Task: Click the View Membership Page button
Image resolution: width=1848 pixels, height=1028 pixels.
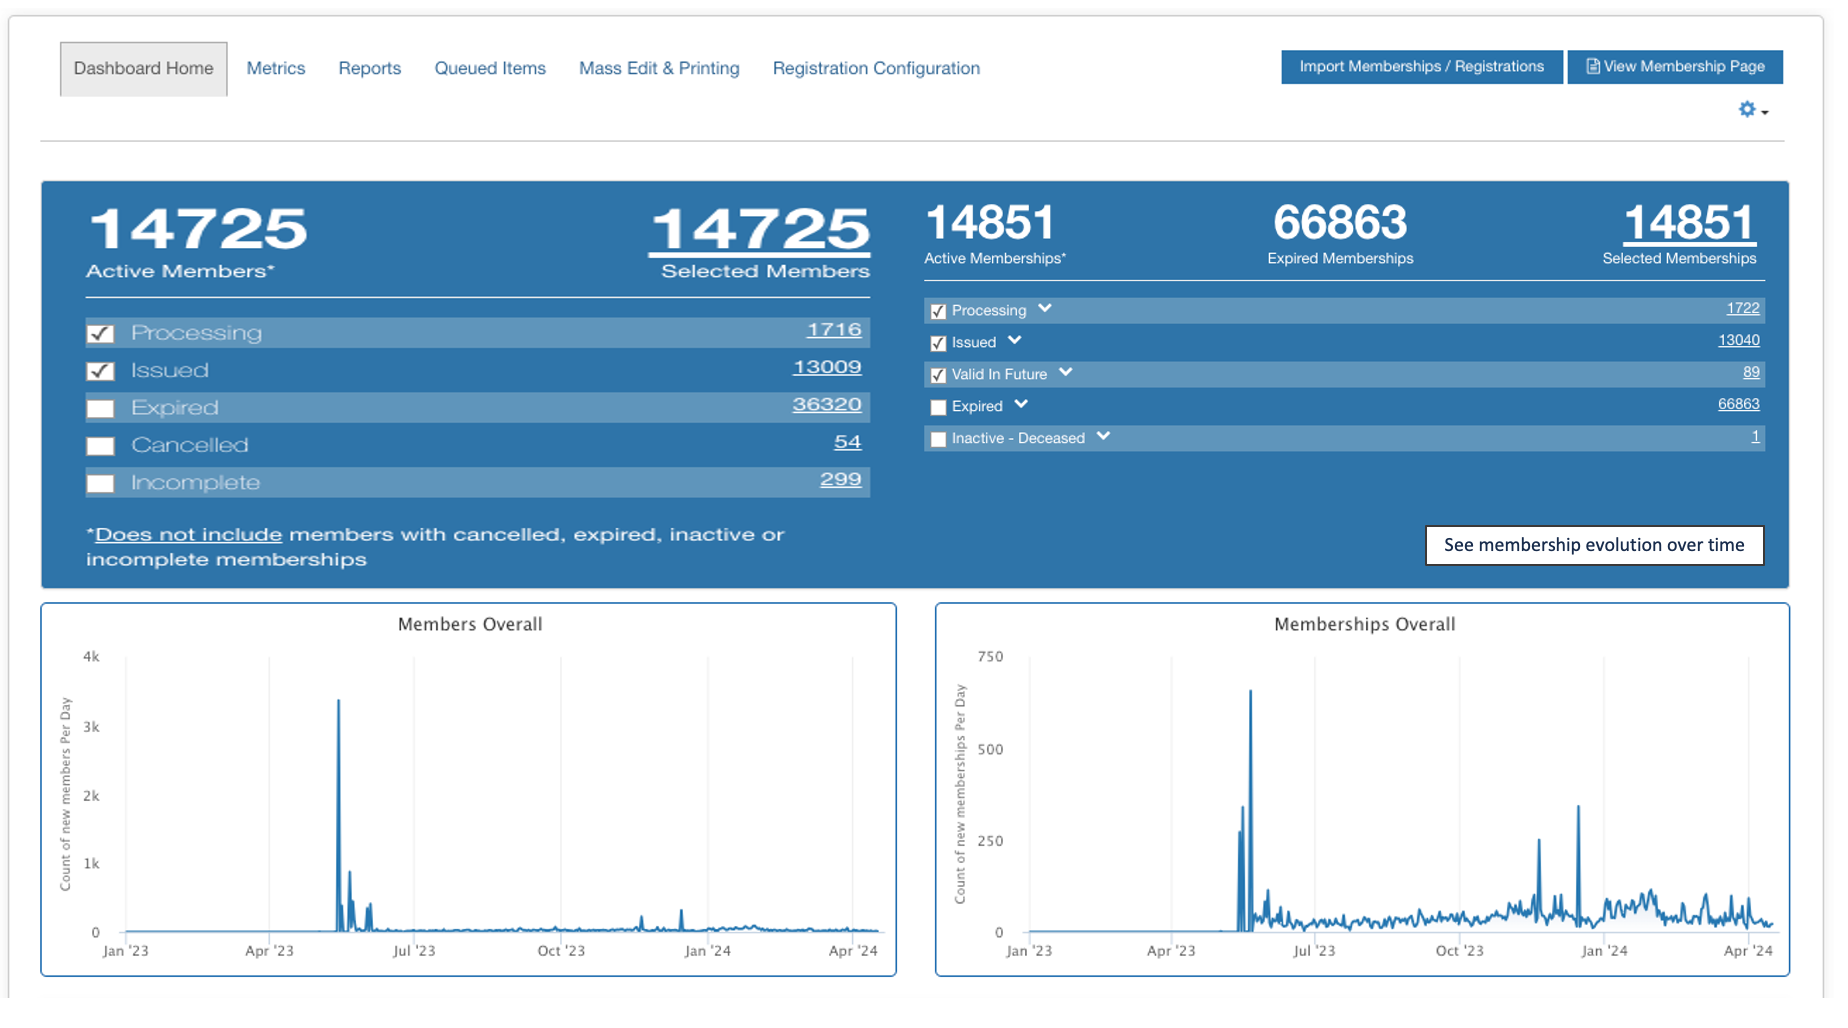Action: tap(1675, 67)
